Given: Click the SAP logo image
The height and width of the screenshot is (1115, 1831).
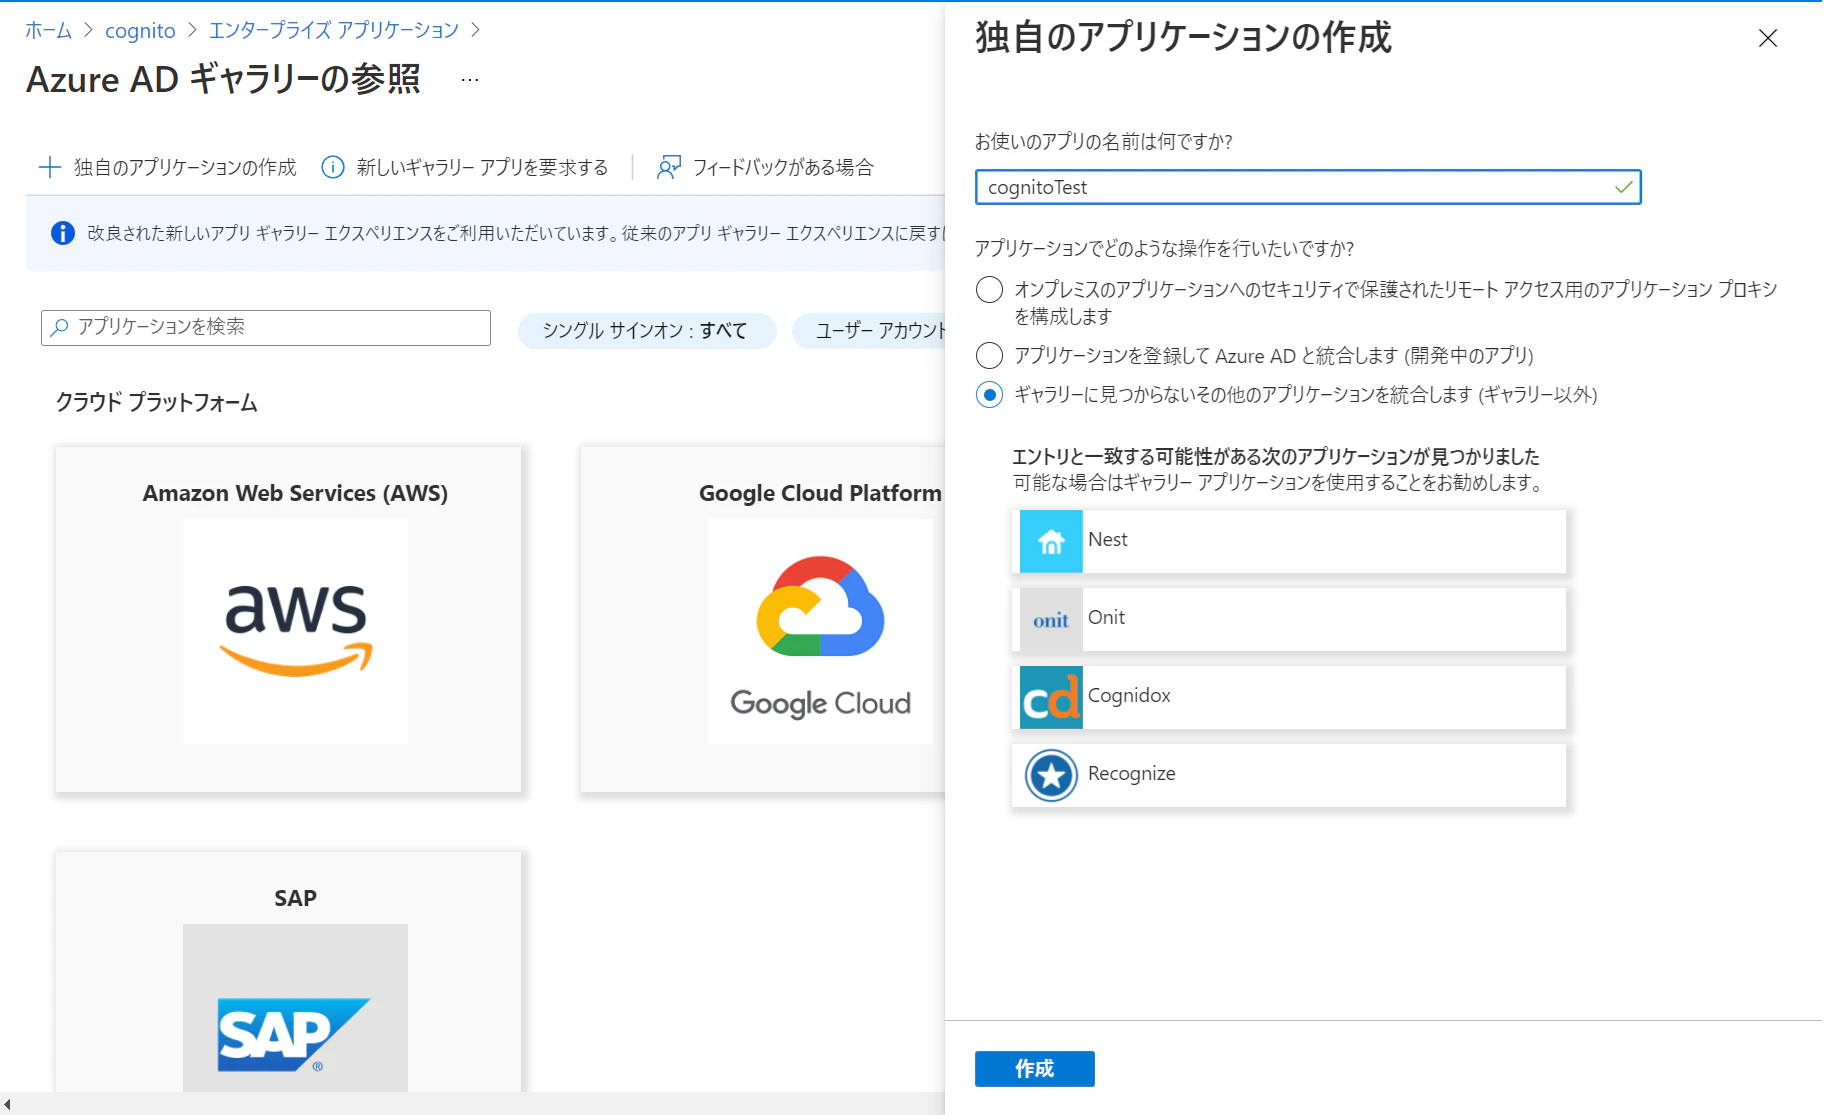Looking at the screenshot, I should coord(295,1007).
